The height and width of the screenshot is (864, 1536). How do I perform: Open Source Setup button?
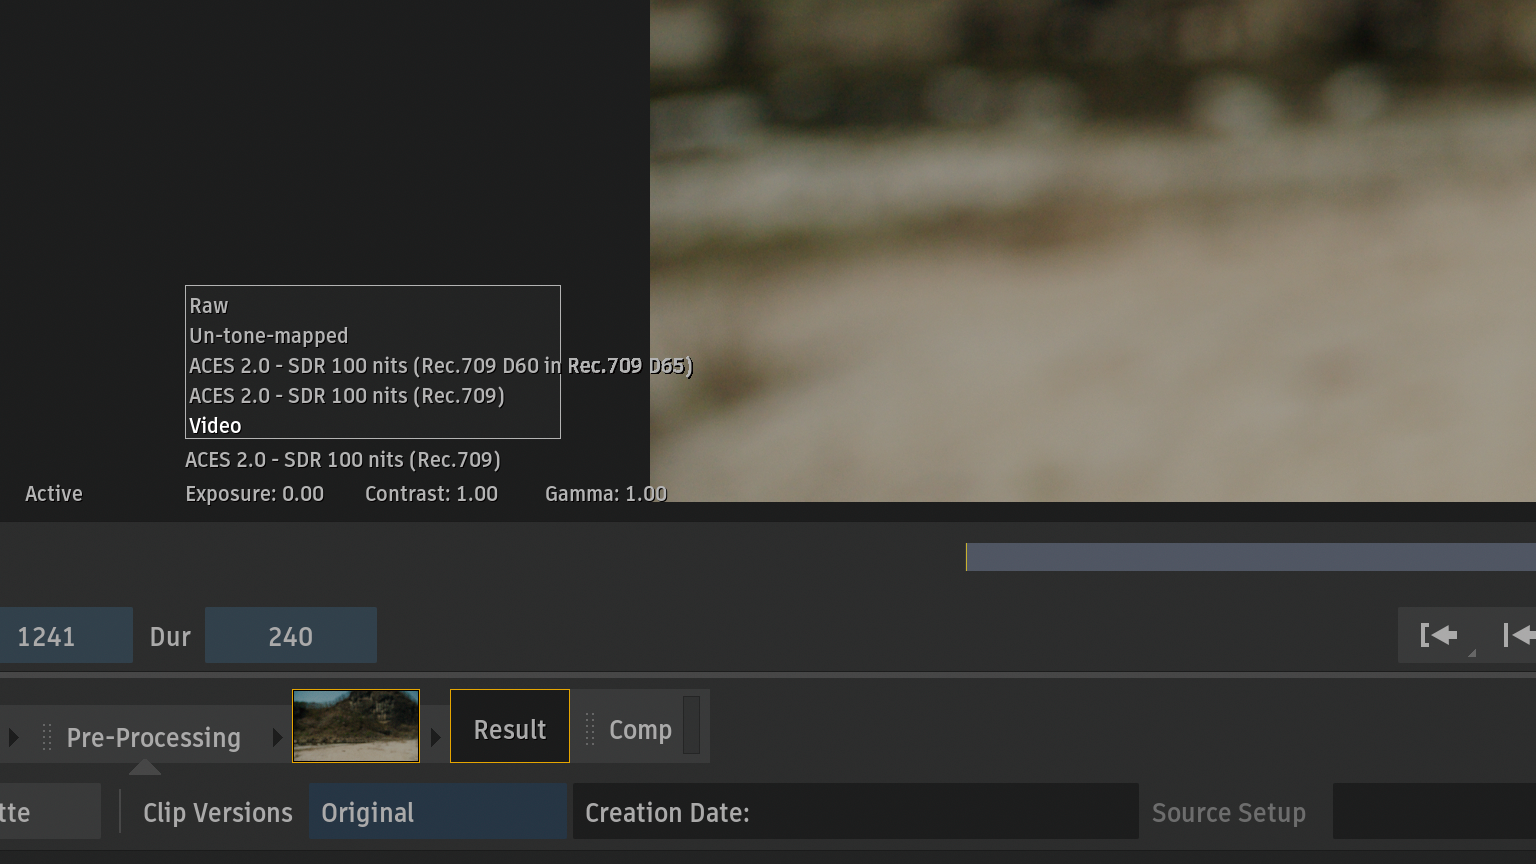click(x=1229, y=812)
